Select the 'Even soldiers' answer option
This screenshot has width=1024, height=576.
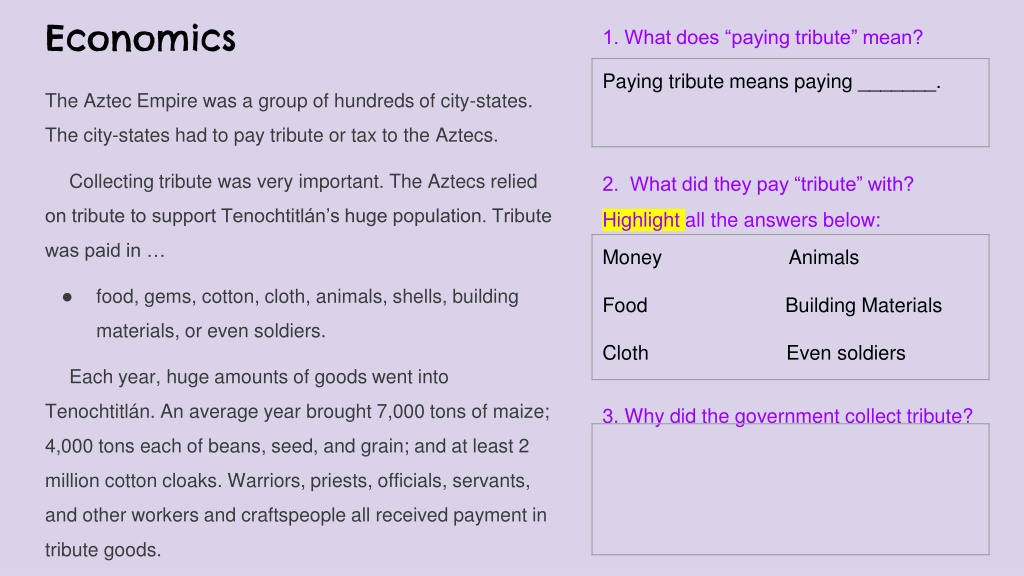(x=846, y=353)
